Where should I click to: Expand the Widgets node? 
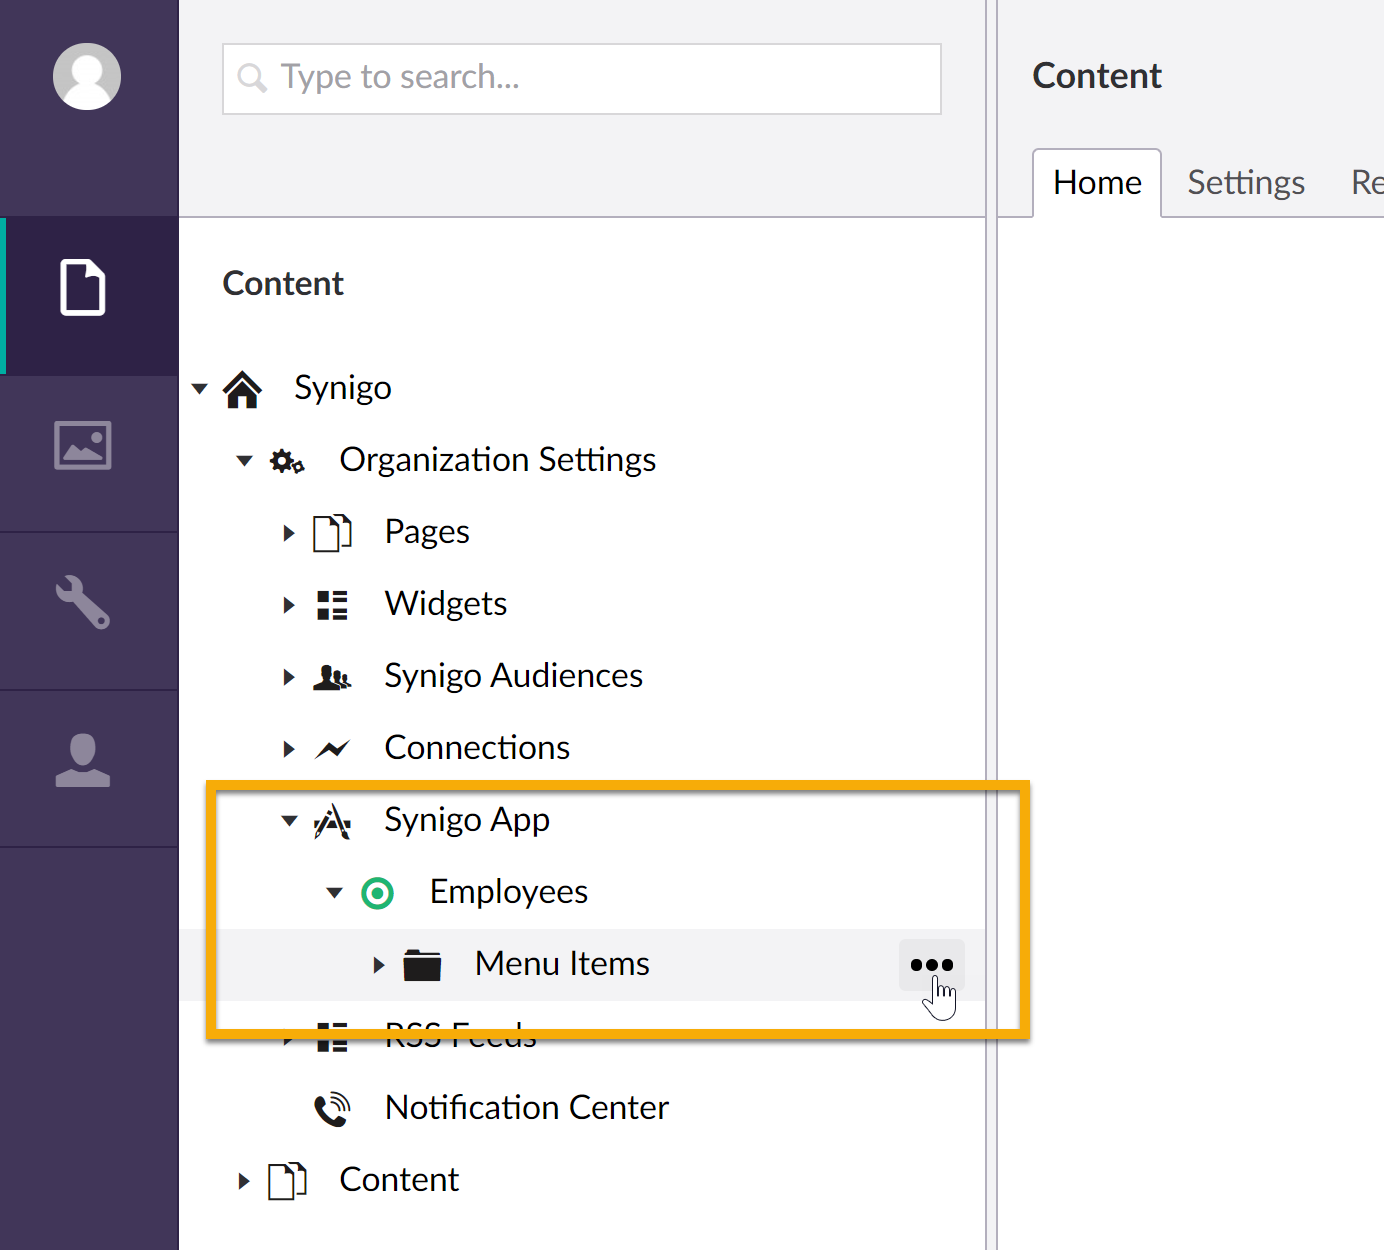[289, 605]
